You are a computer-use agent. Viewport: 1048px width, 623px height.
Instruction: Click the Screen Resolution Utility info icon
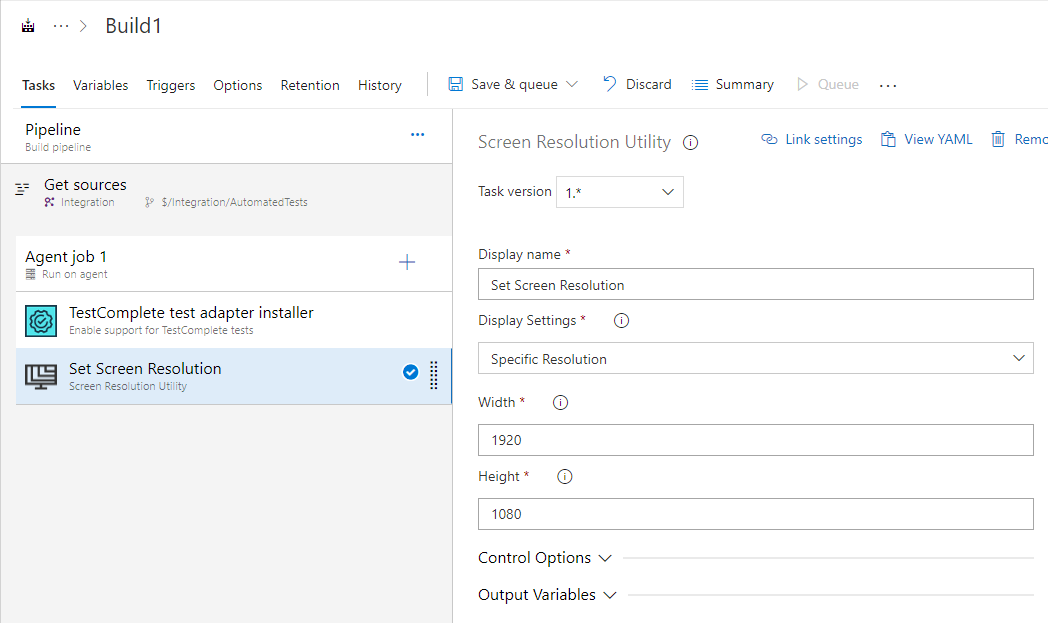[x=690, y=142]
